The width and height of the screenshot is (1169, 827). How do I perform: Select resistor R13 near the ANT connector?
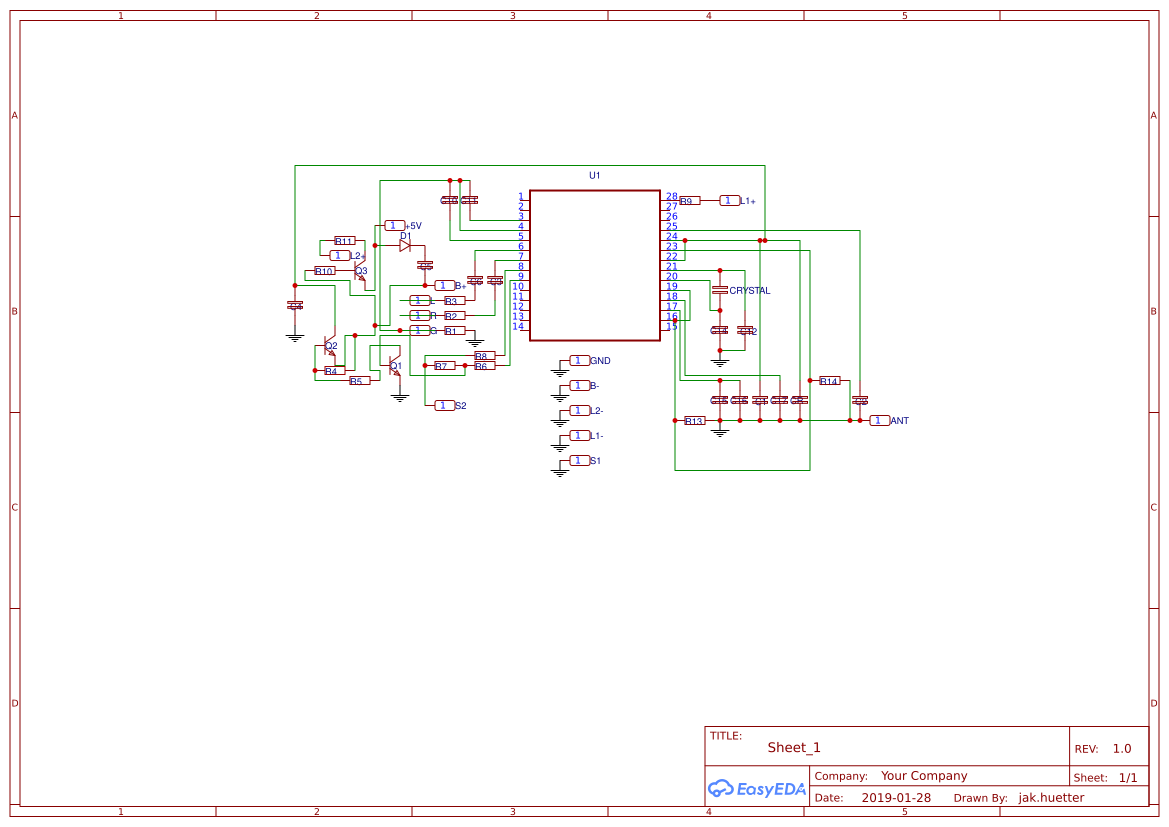[x=694, y=420]
